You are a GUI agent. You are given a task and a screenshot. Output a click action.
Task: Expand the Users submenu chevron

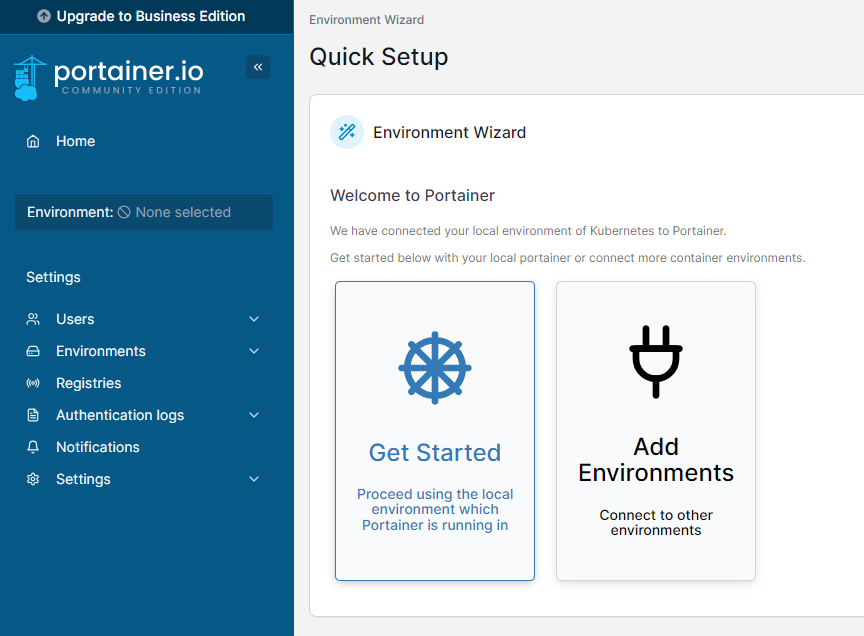[x=254, y=319]
